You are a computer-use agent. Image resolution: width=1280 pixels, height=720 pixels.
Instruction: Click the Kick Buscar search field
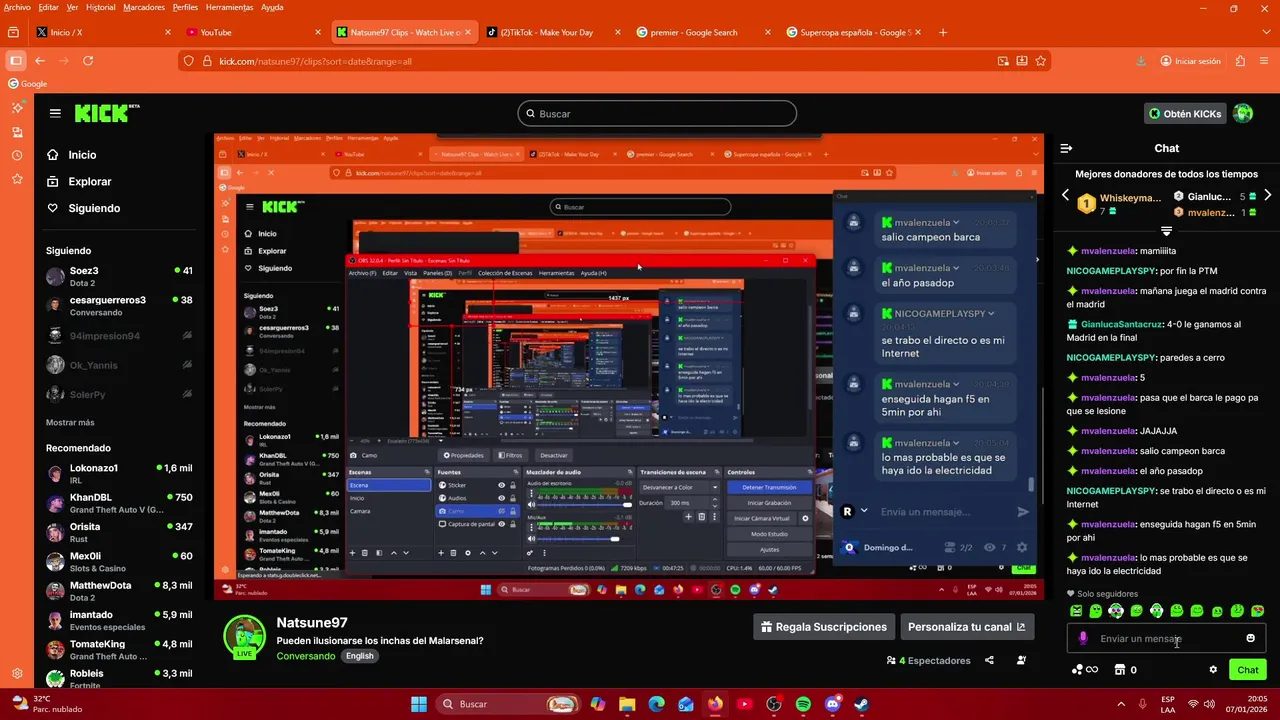point(657,114)
